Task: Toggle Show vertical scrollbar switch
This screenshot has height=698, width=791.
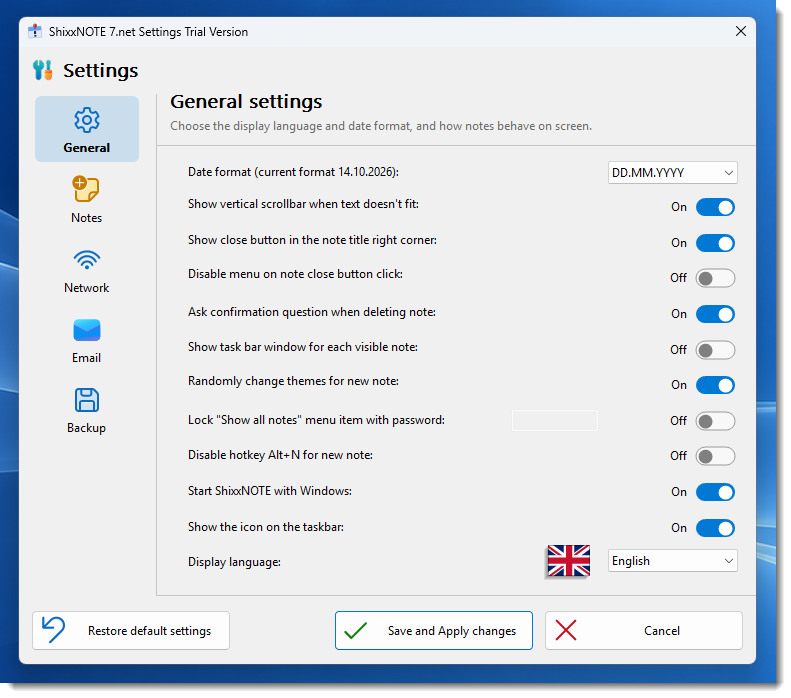Action: coord(715,207)
